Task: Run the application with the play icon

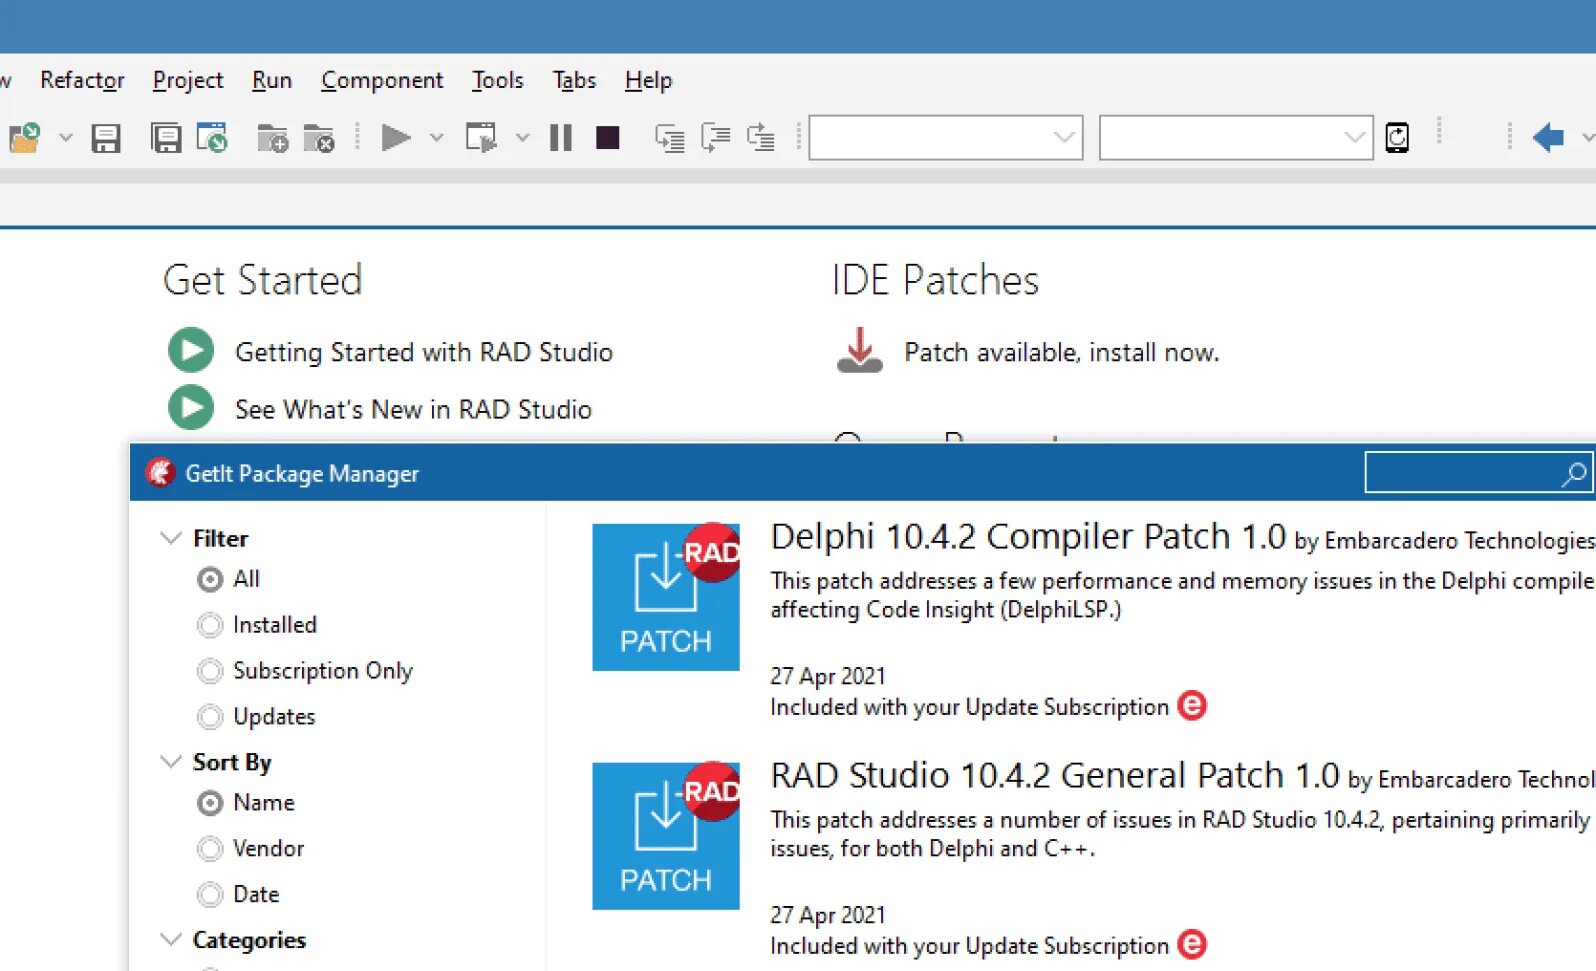Action: click(x=396, y=137)
